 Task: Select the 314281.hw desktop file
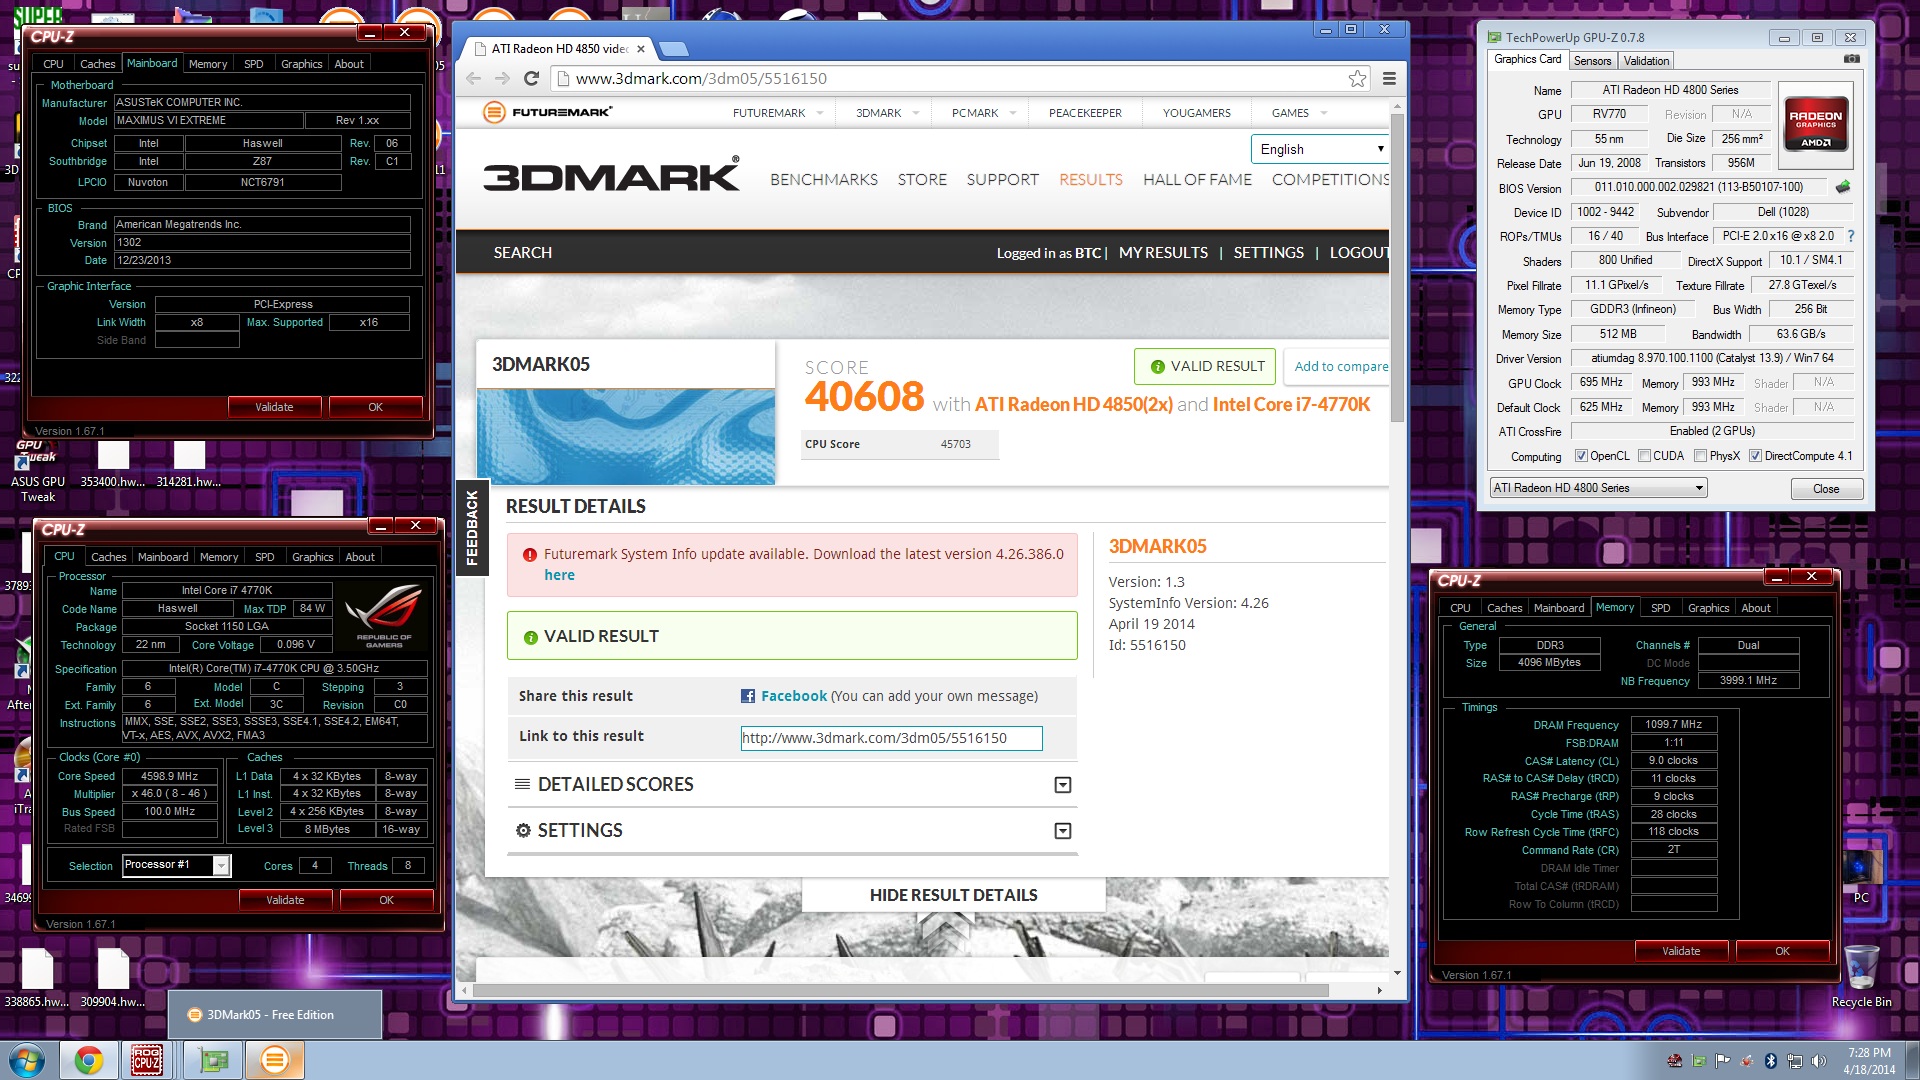tap(189, 466)
